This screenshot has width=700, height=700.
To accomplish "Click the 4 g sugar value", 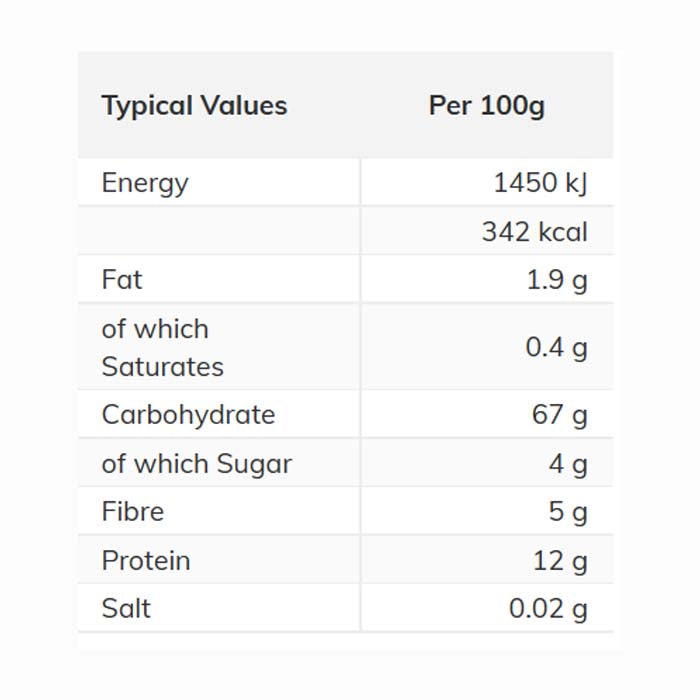I will point(567,464).
